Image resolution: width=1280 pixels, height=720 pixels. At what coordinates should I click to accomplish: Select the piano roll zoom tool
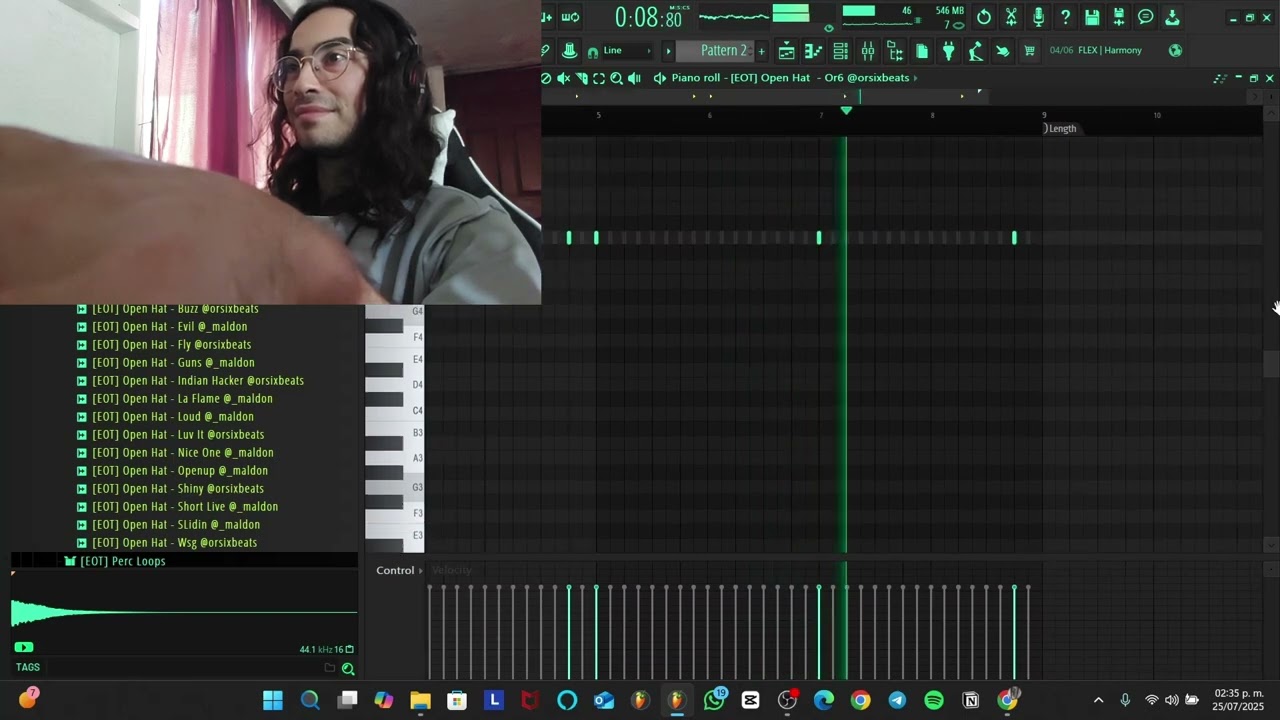point(616,78)
